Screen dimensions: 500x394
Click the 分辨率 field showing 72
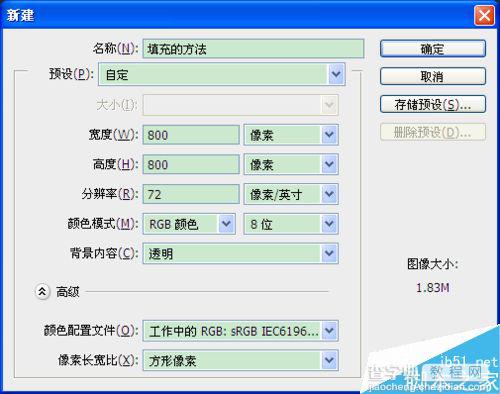[x=191, y=194]
